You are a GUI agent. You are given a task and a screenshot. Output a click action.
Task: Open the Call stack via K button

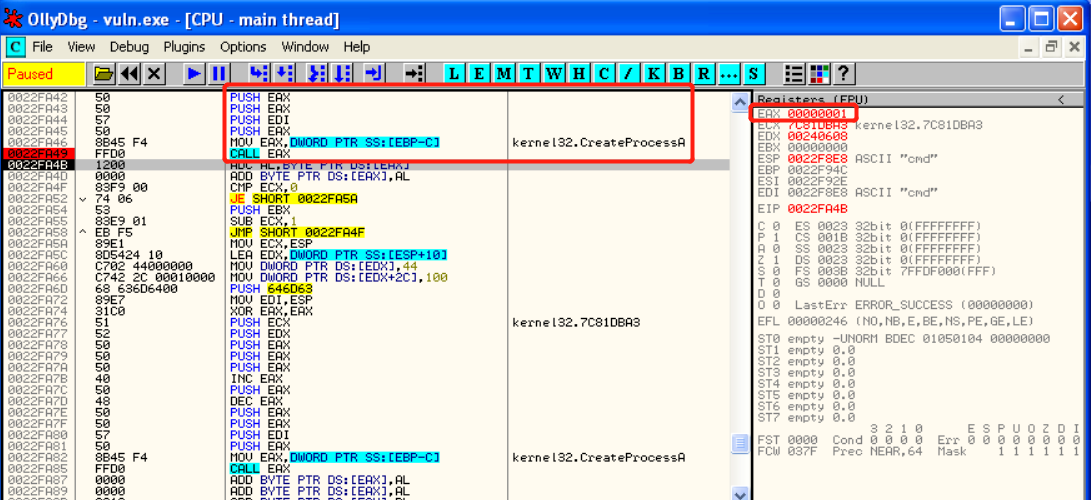click(x=654, y=74)
